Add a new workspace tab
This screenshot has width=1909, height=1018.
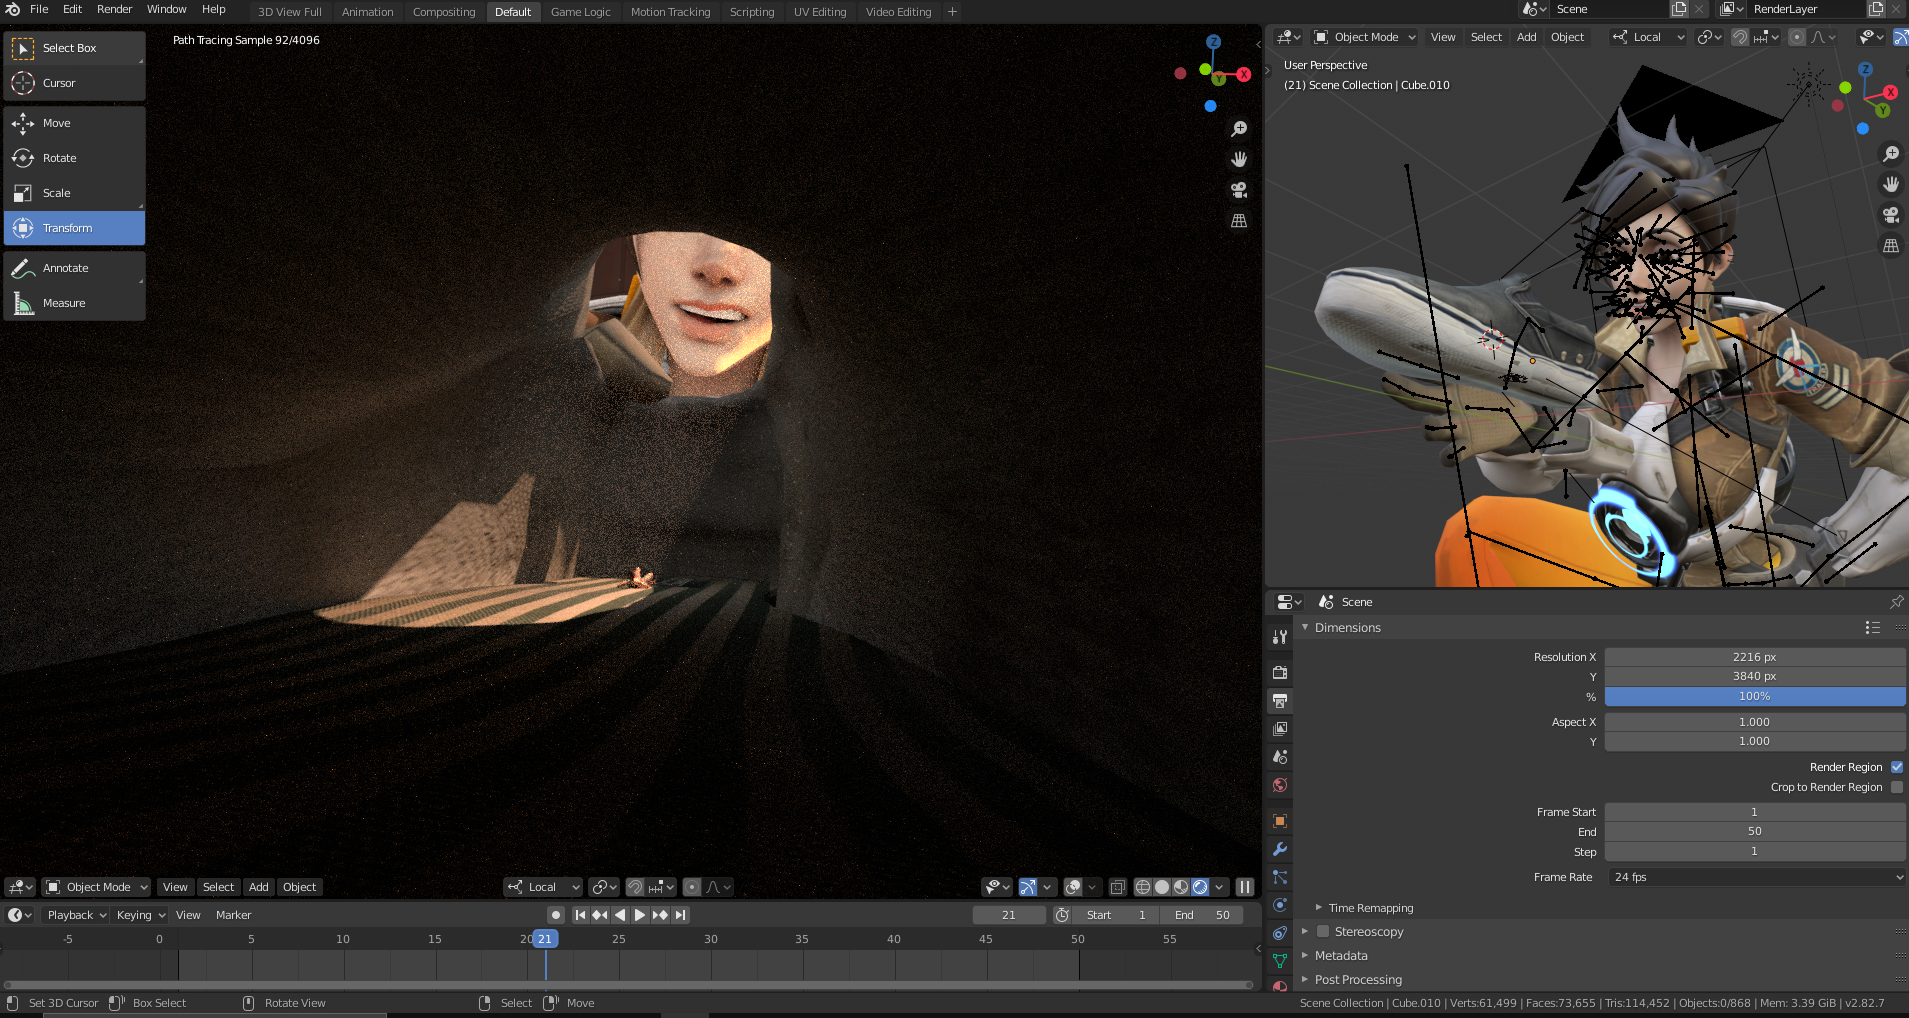[x=952, y=12]
